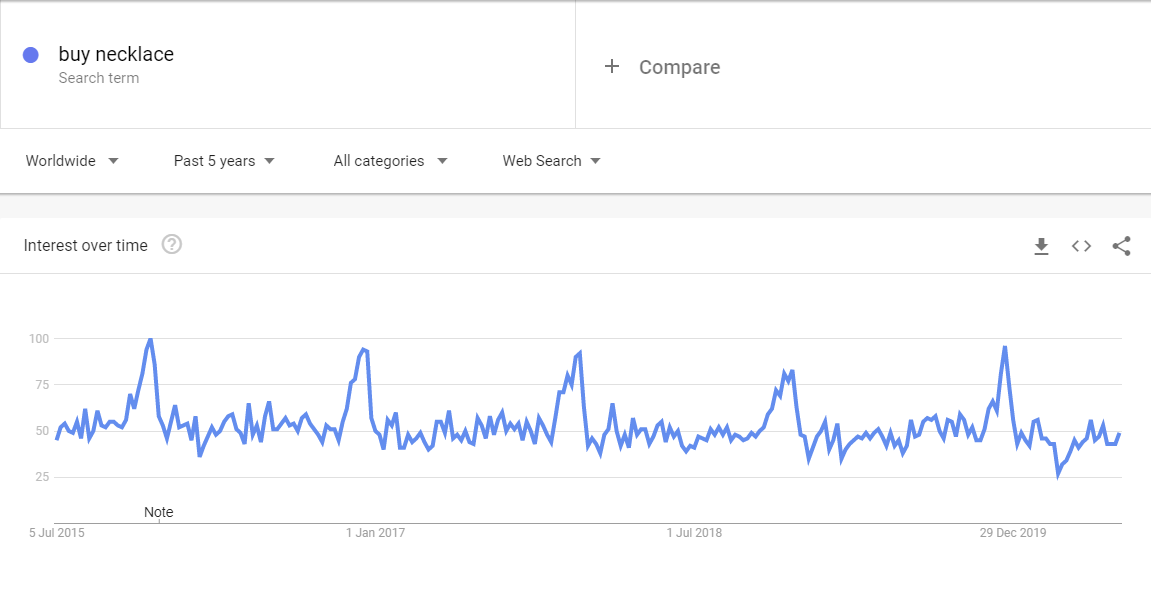The height and width of the screenshot is (599, 1151).
Task: Click the chart peak near 100
Action: pos(150,340)
